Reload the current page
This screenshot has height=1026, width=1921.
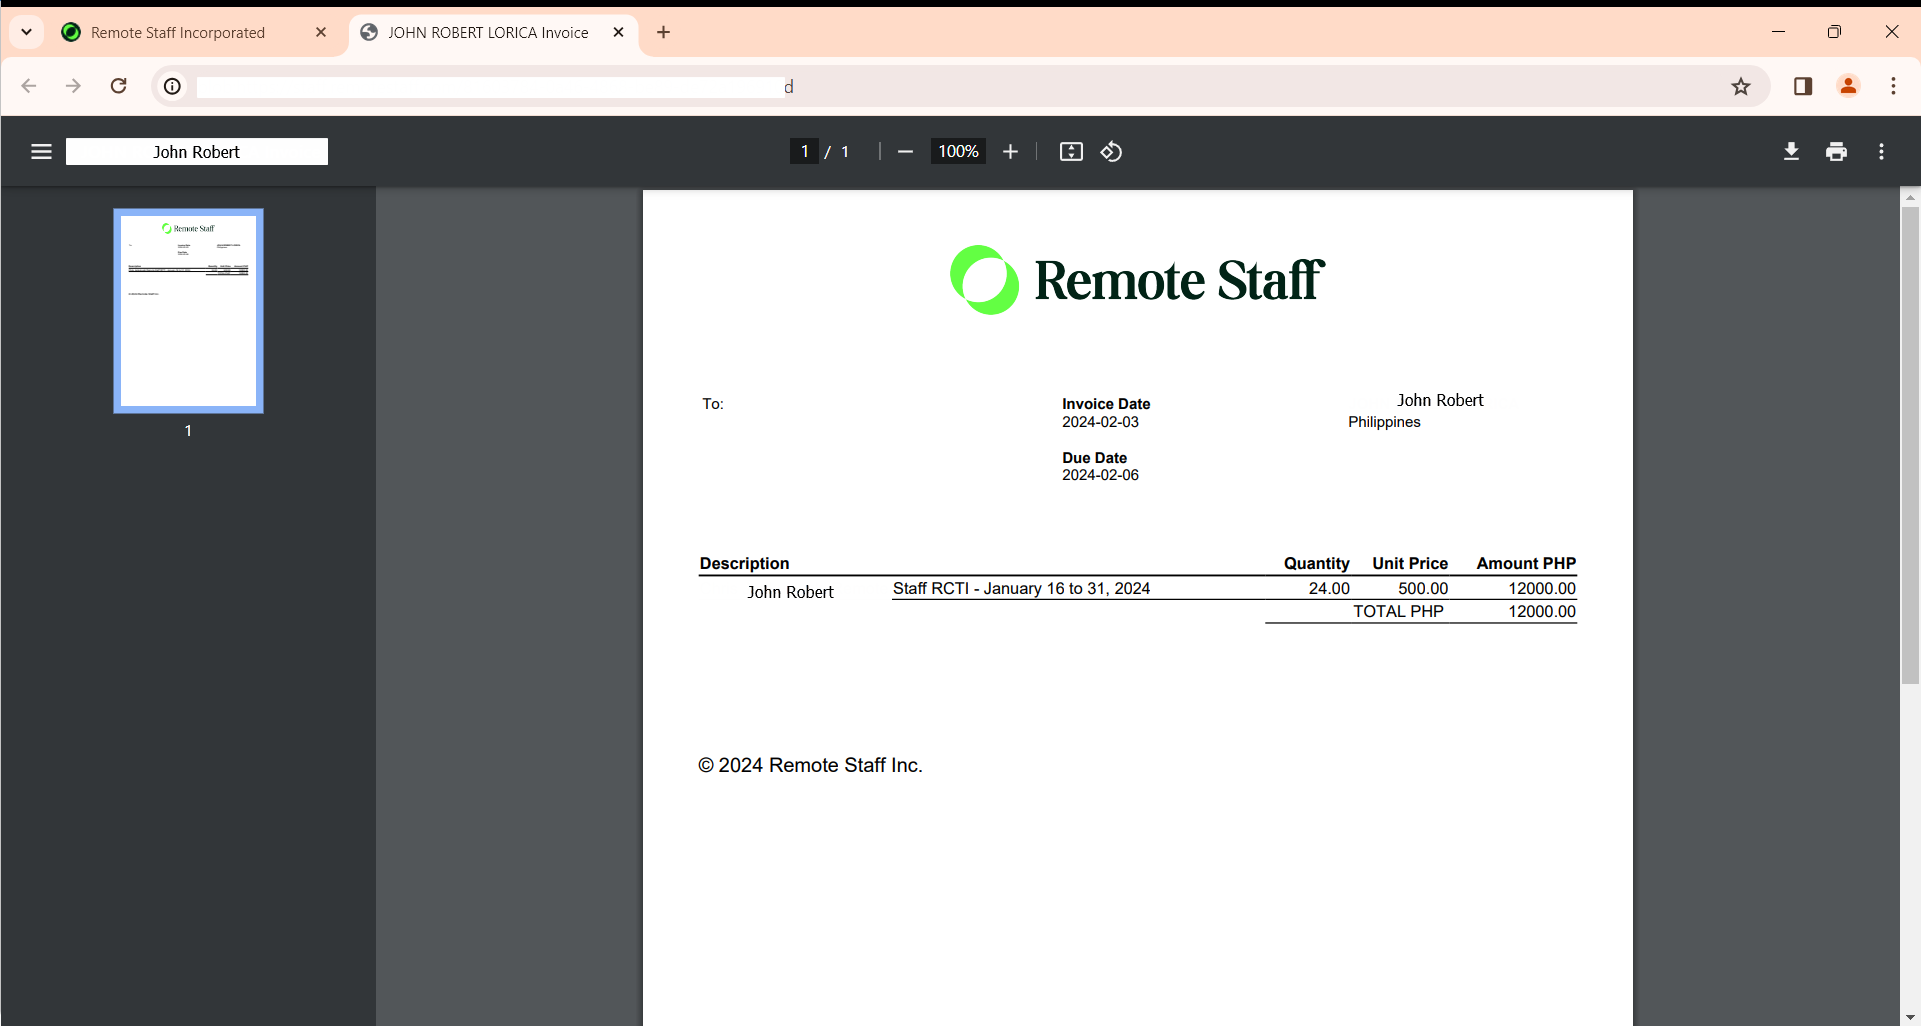click(x=118, y=87)
